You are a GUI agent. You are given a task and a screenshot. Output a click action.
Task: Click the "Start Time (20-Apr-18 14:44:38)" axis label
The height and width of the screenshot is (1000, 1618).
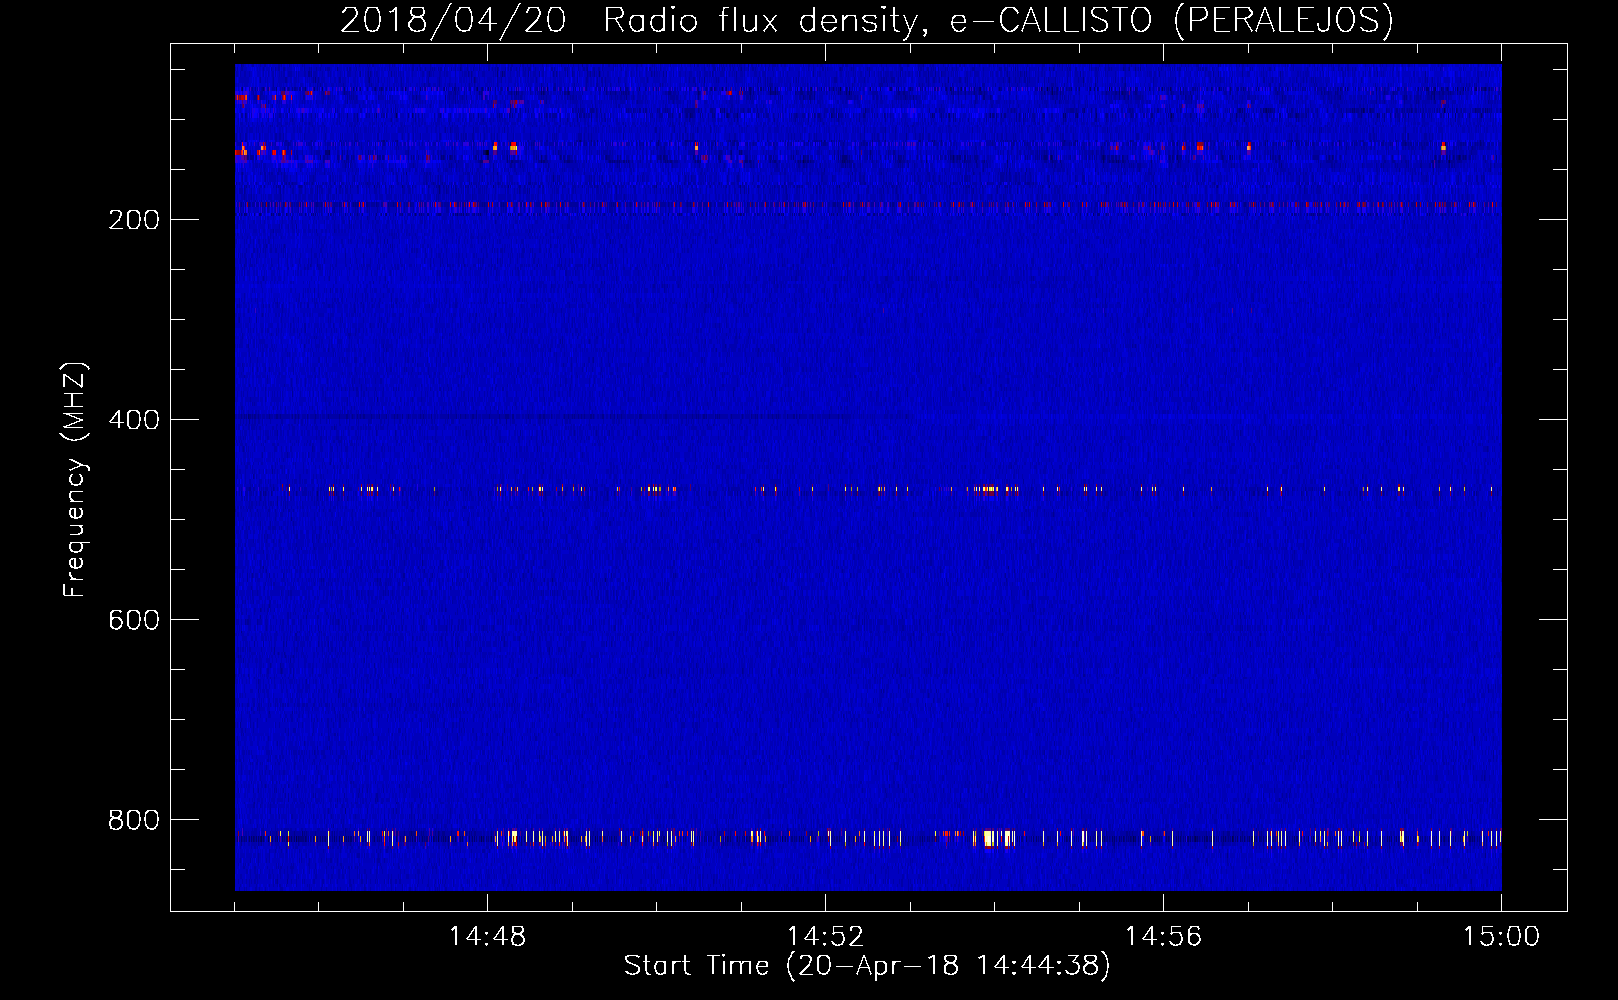(867, 966)
